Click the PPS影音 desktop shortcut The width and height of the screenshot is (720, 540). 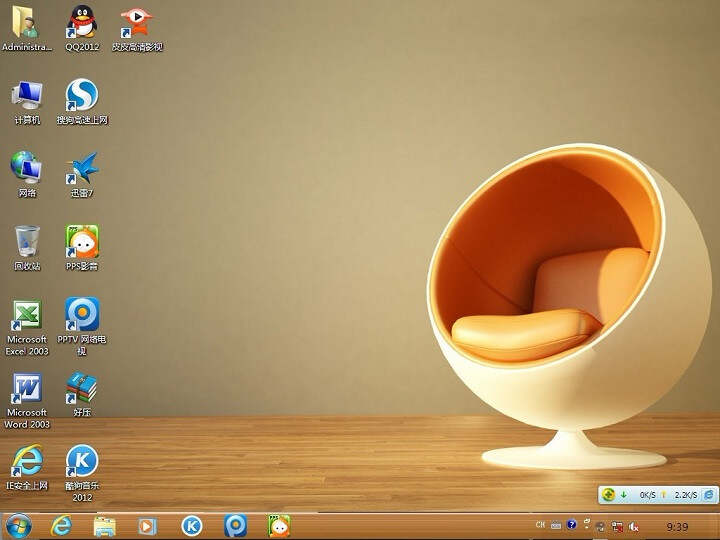[82, 241]
